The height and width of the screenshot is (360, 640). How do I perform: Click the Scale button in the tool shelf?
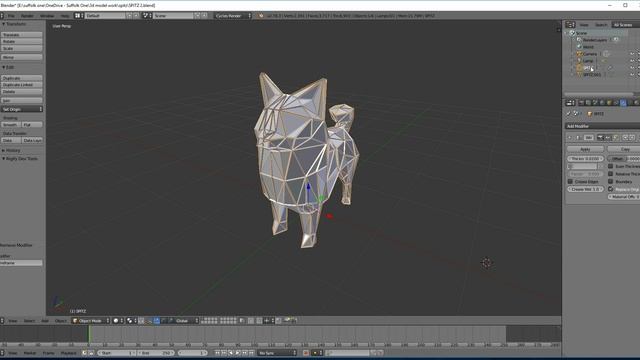[x=22, y=48]
